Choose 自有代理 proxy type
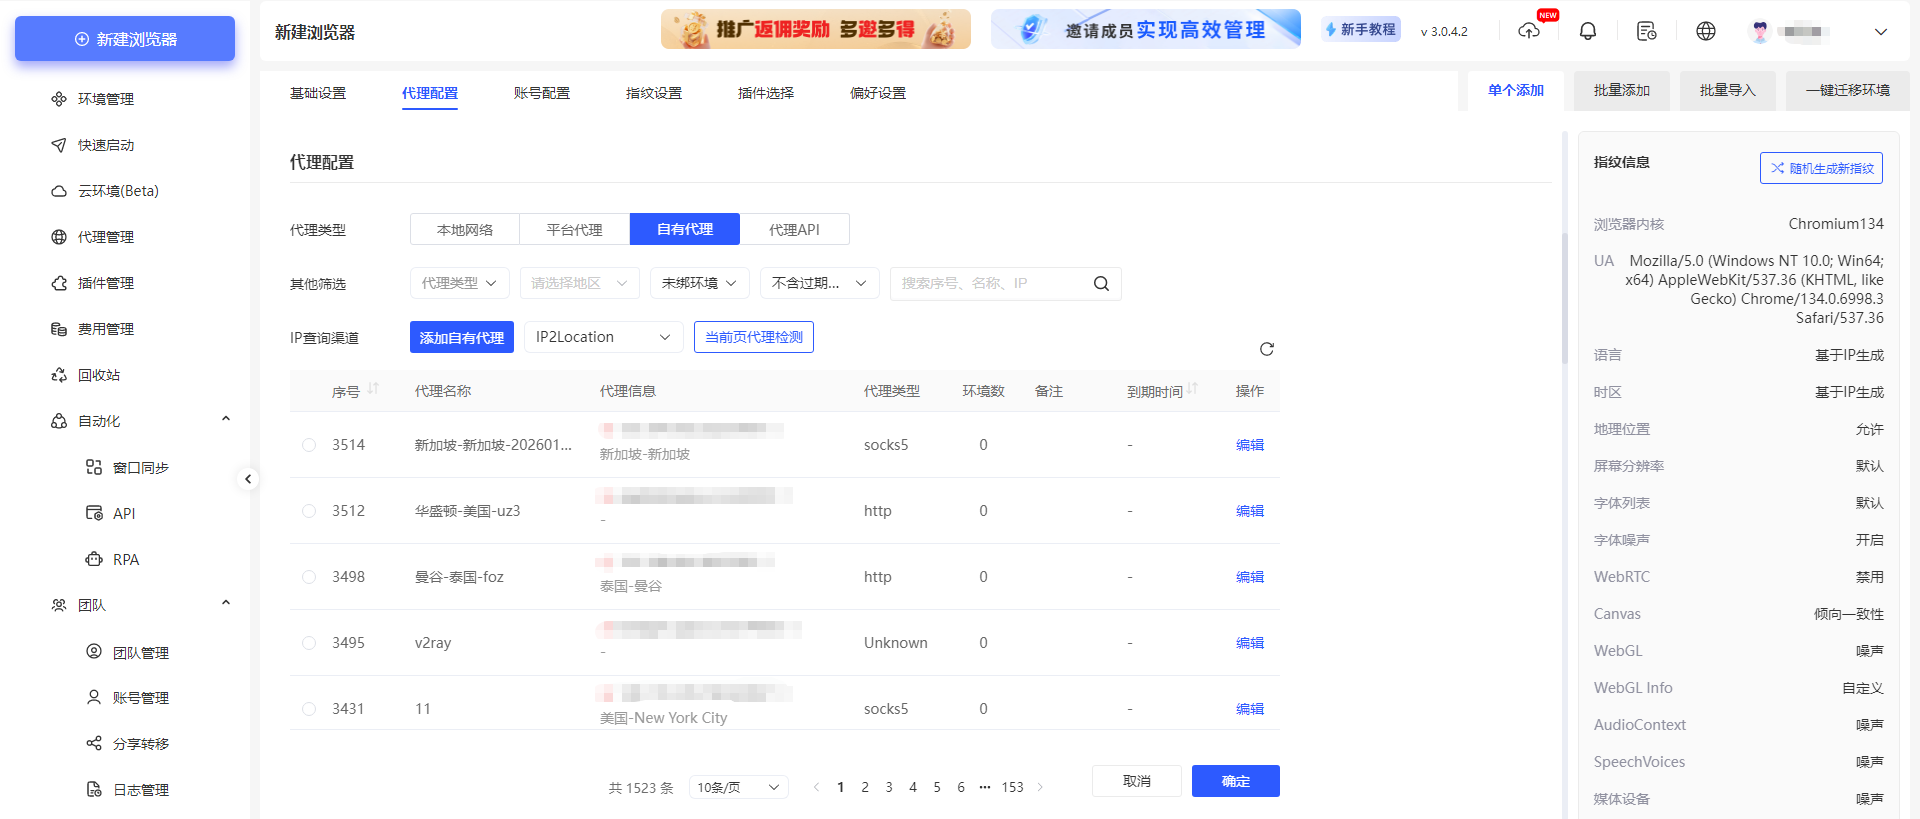This screenshot has width=1920, height=819. tap(685, 229)
